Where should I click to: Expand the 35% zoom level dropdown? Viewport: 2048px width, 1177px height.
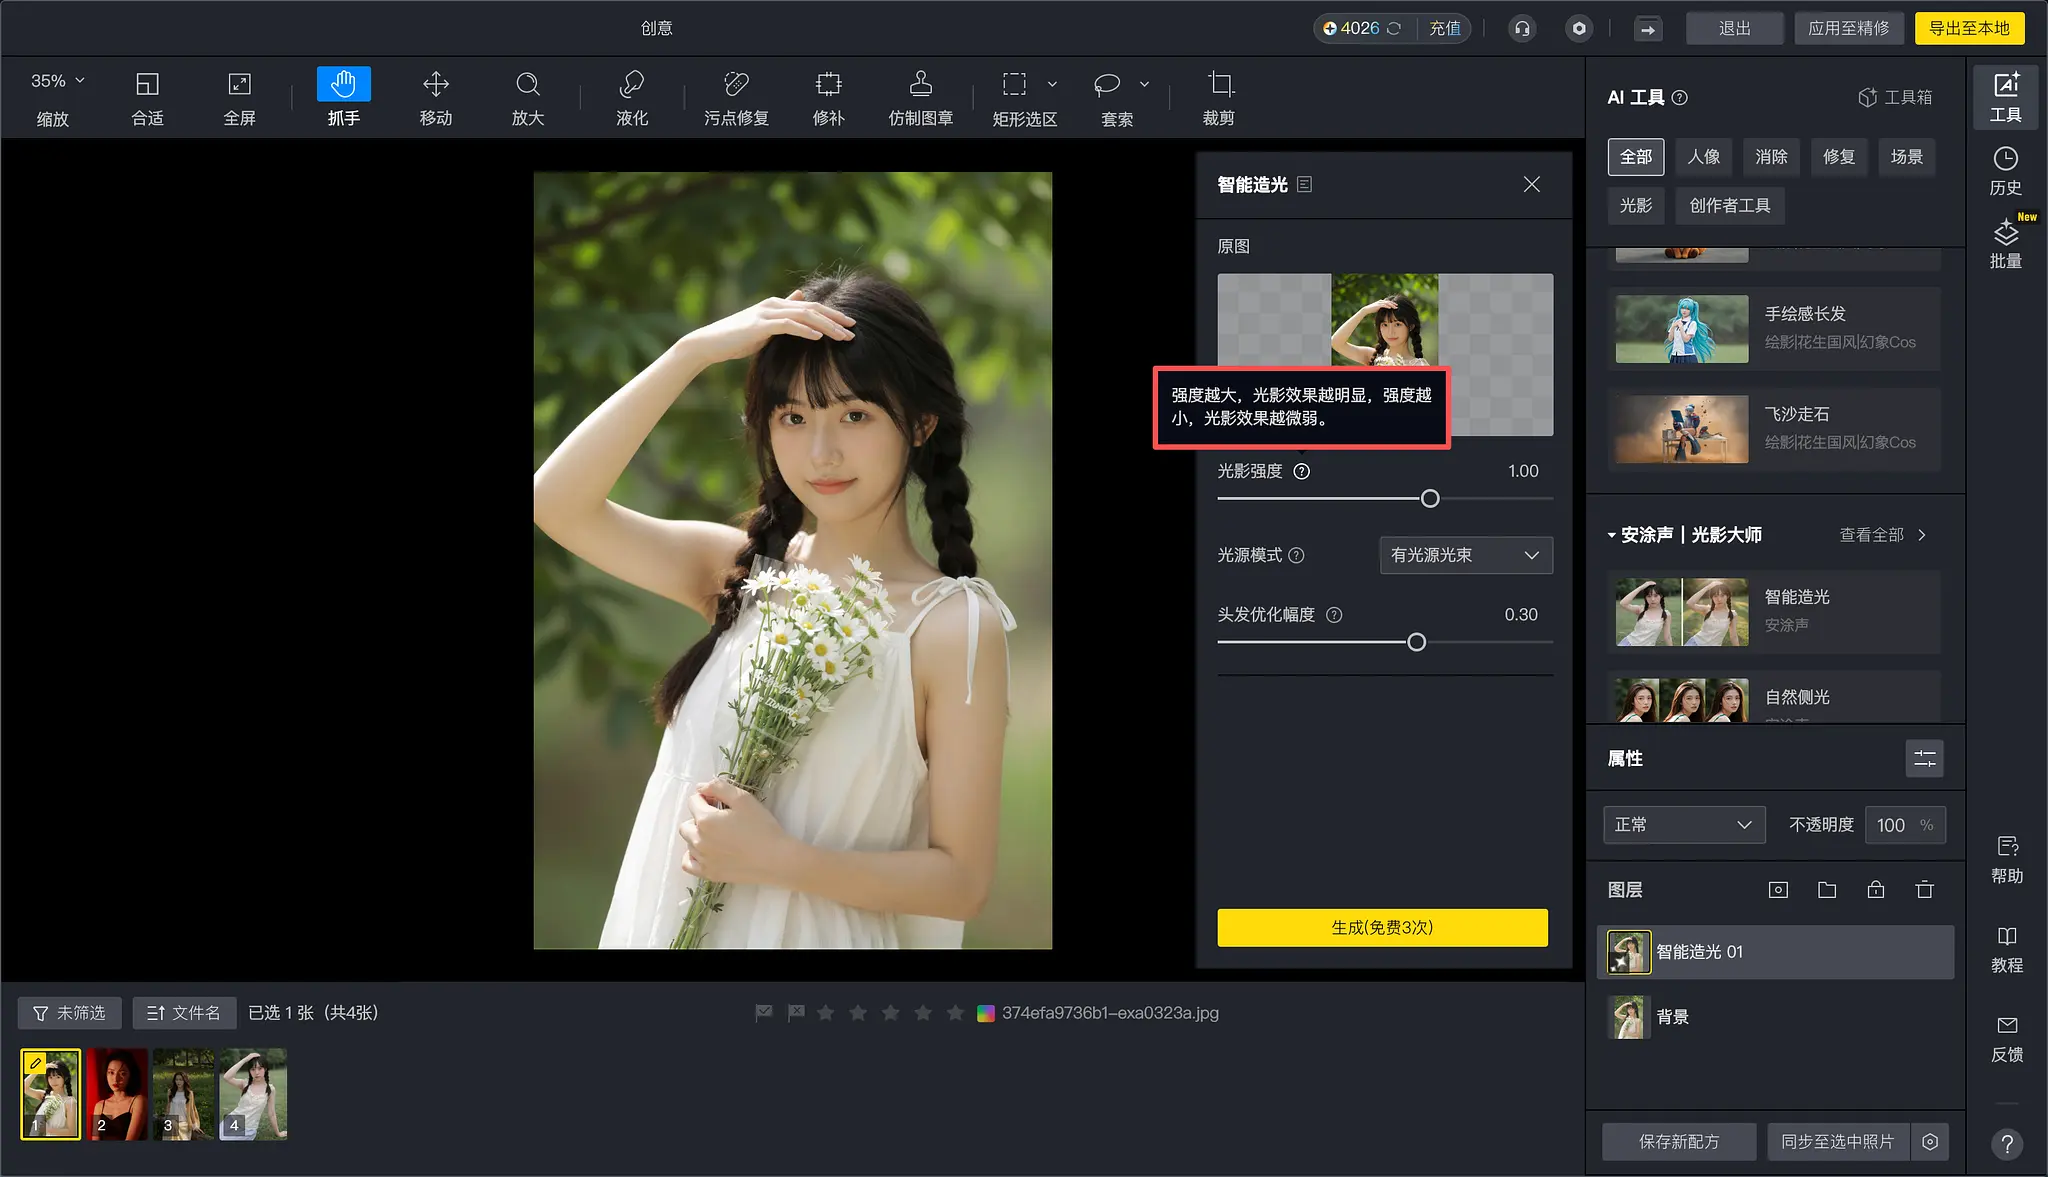click(55, 79)
